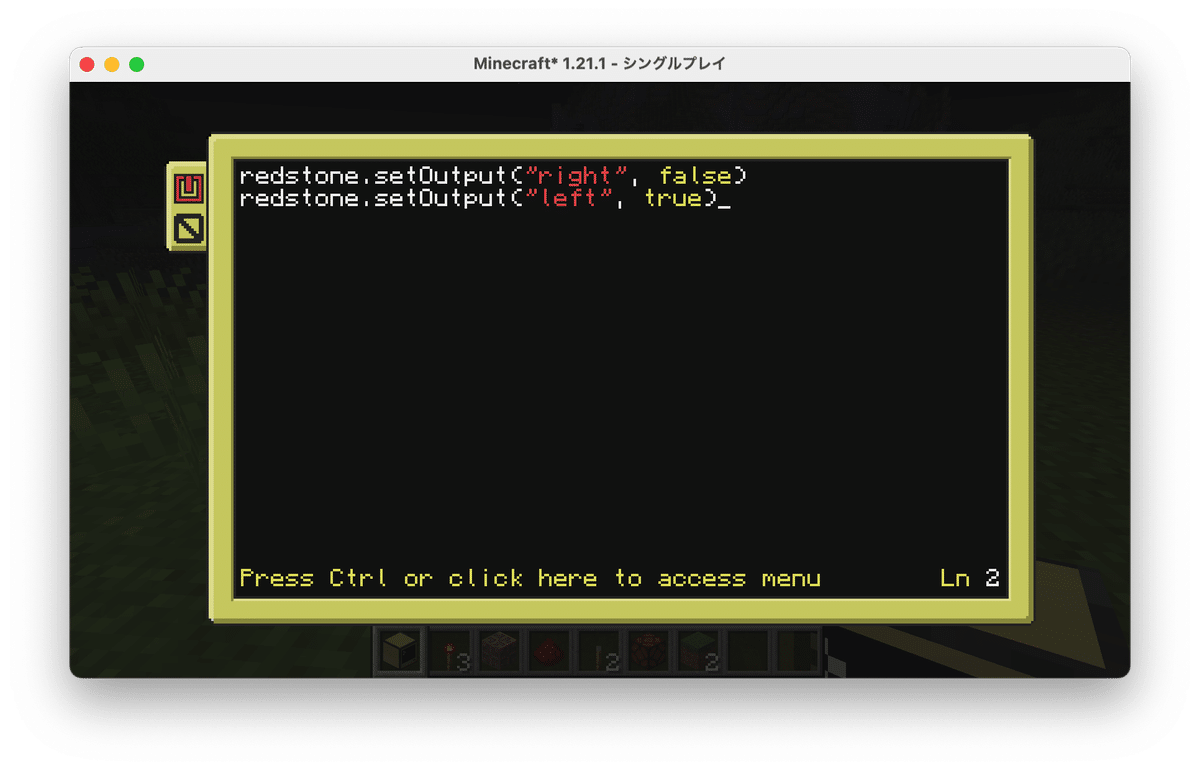Click the 'true' keyword on line two

tap(673, 198)
